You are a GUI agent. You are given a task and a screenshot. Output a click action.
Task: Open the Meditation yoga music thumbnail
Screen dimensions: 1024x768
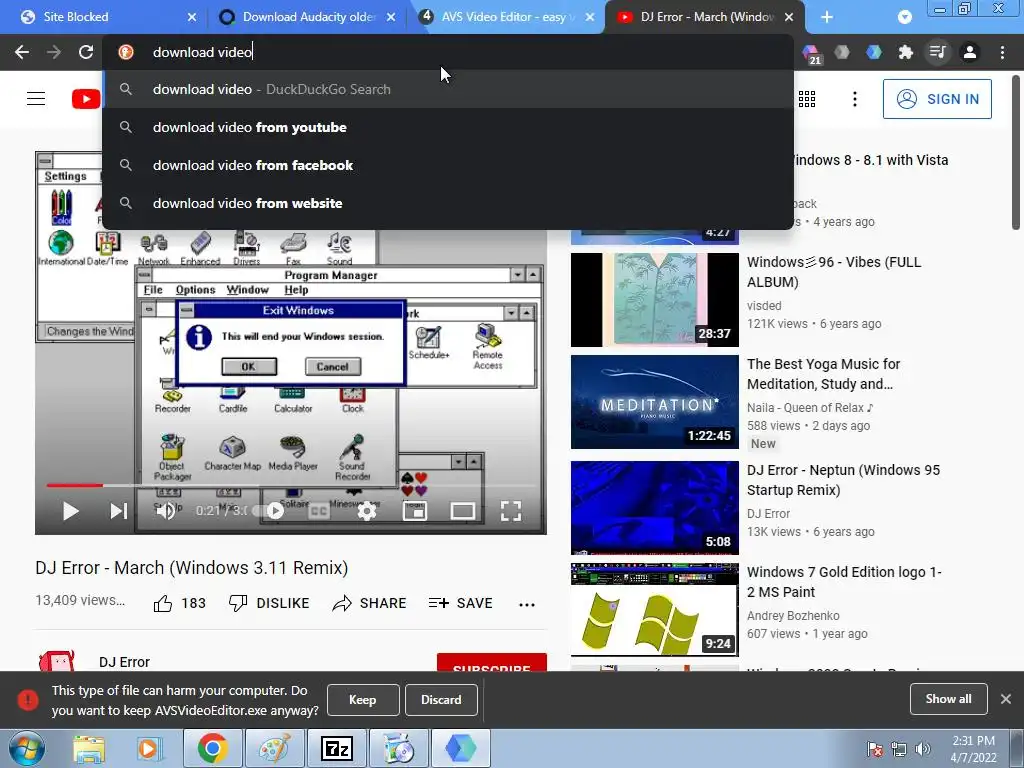pos(654,402)
